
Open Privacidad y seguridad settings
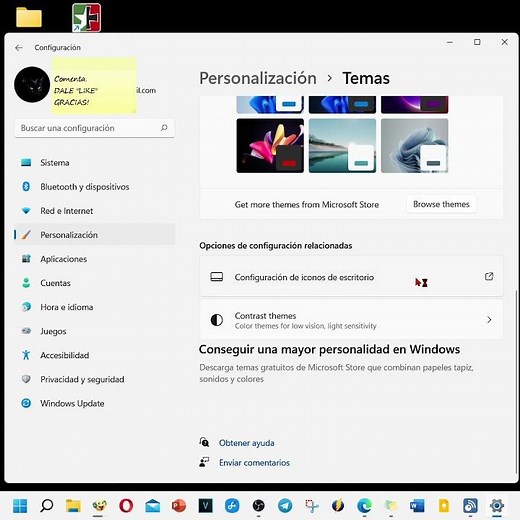coord(95,379)
